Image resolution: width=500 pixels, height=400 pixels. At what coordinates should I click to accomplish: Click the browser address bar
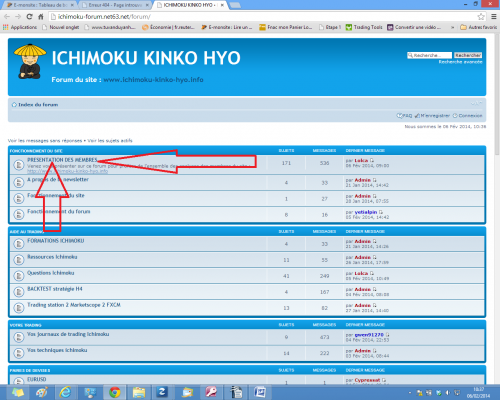pos(262,17)
